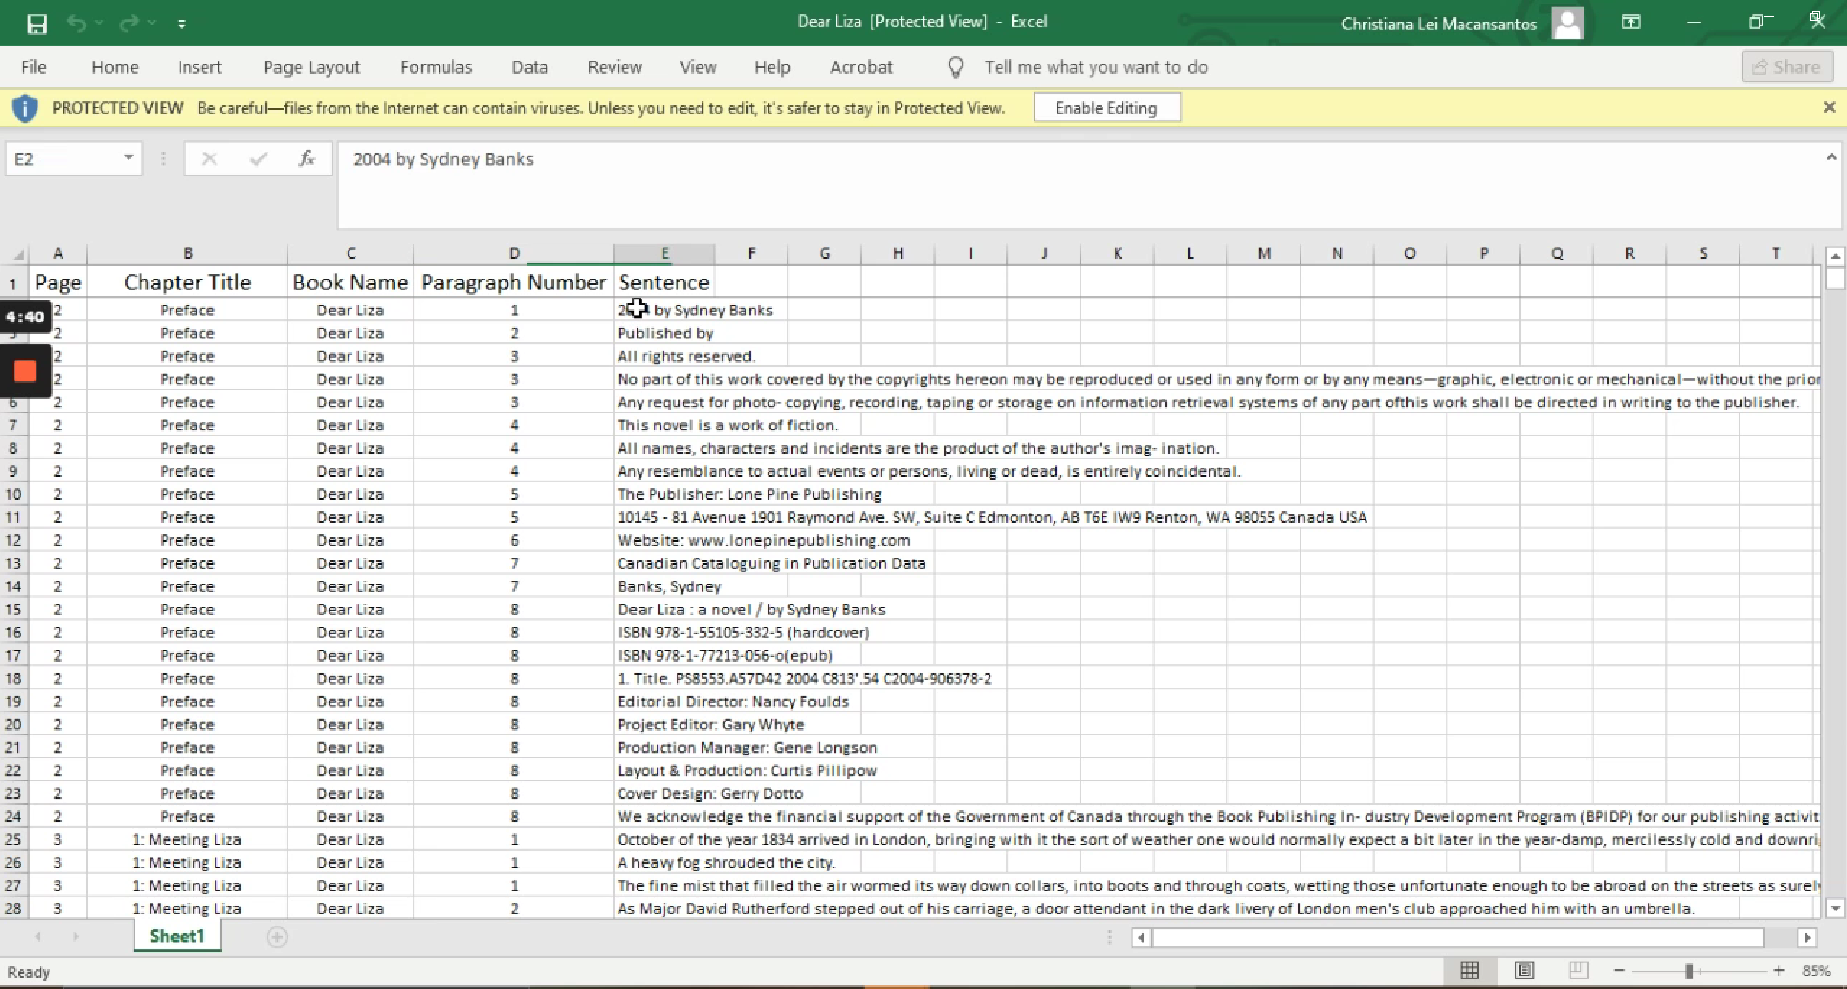The height and width of the screenshot is (989, 1847).
Task: Open the Name Box dropdown arrow
Action: [128, 158]
